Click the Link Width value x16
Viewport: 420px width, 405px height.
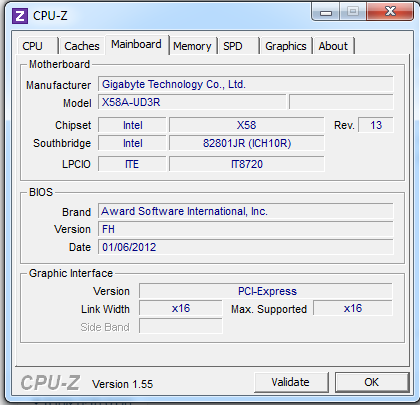click(x=181, y=308)
